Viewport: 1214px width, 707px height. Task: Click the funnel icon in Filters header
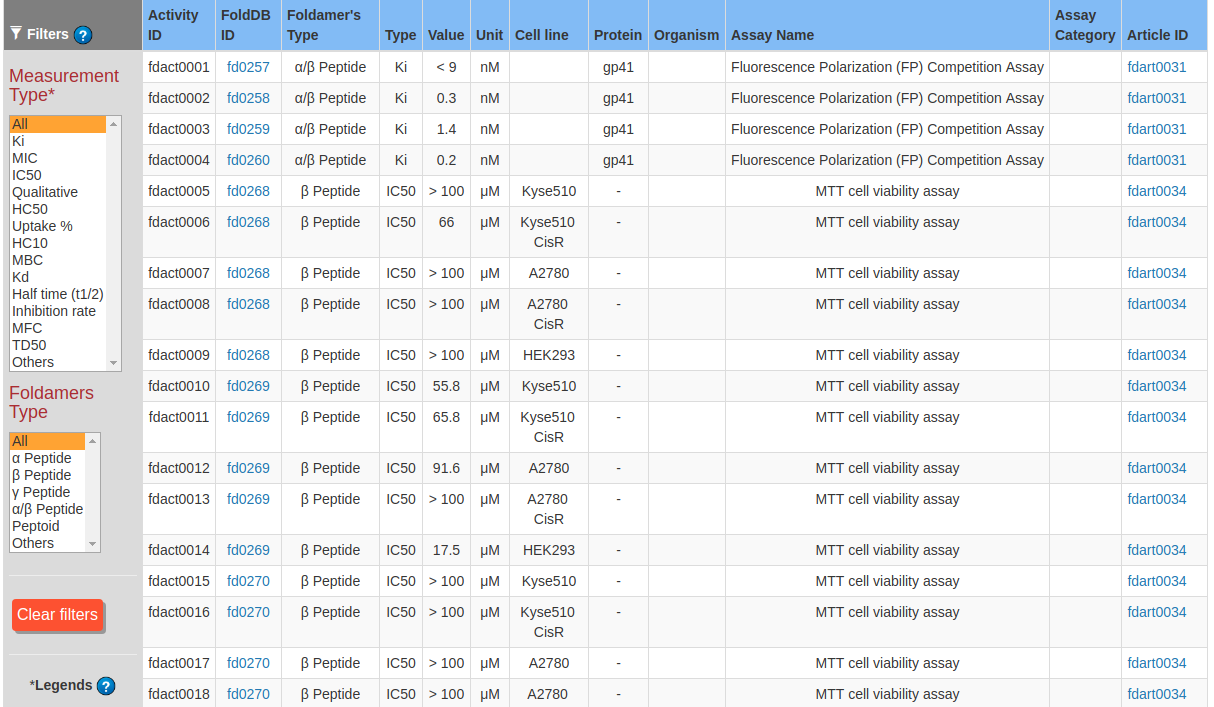coord(16,34)
